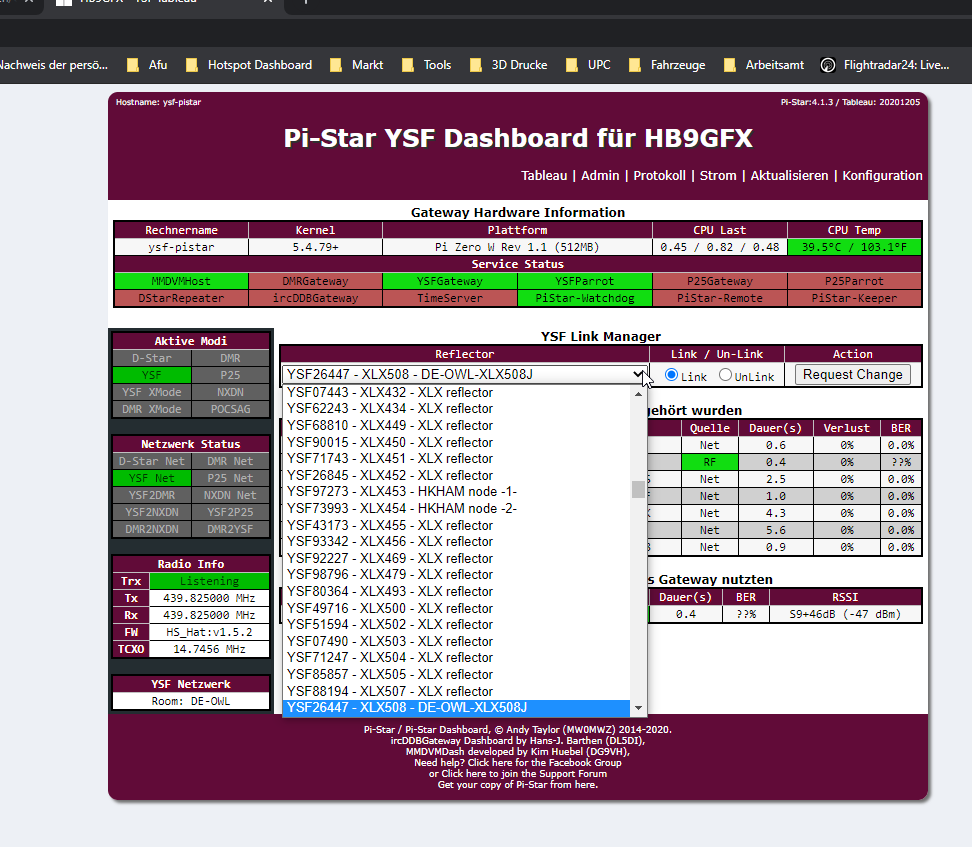Viewport: 972px width, 847px height.
Task: Open the Admin page
Action: tap(600, 175)
